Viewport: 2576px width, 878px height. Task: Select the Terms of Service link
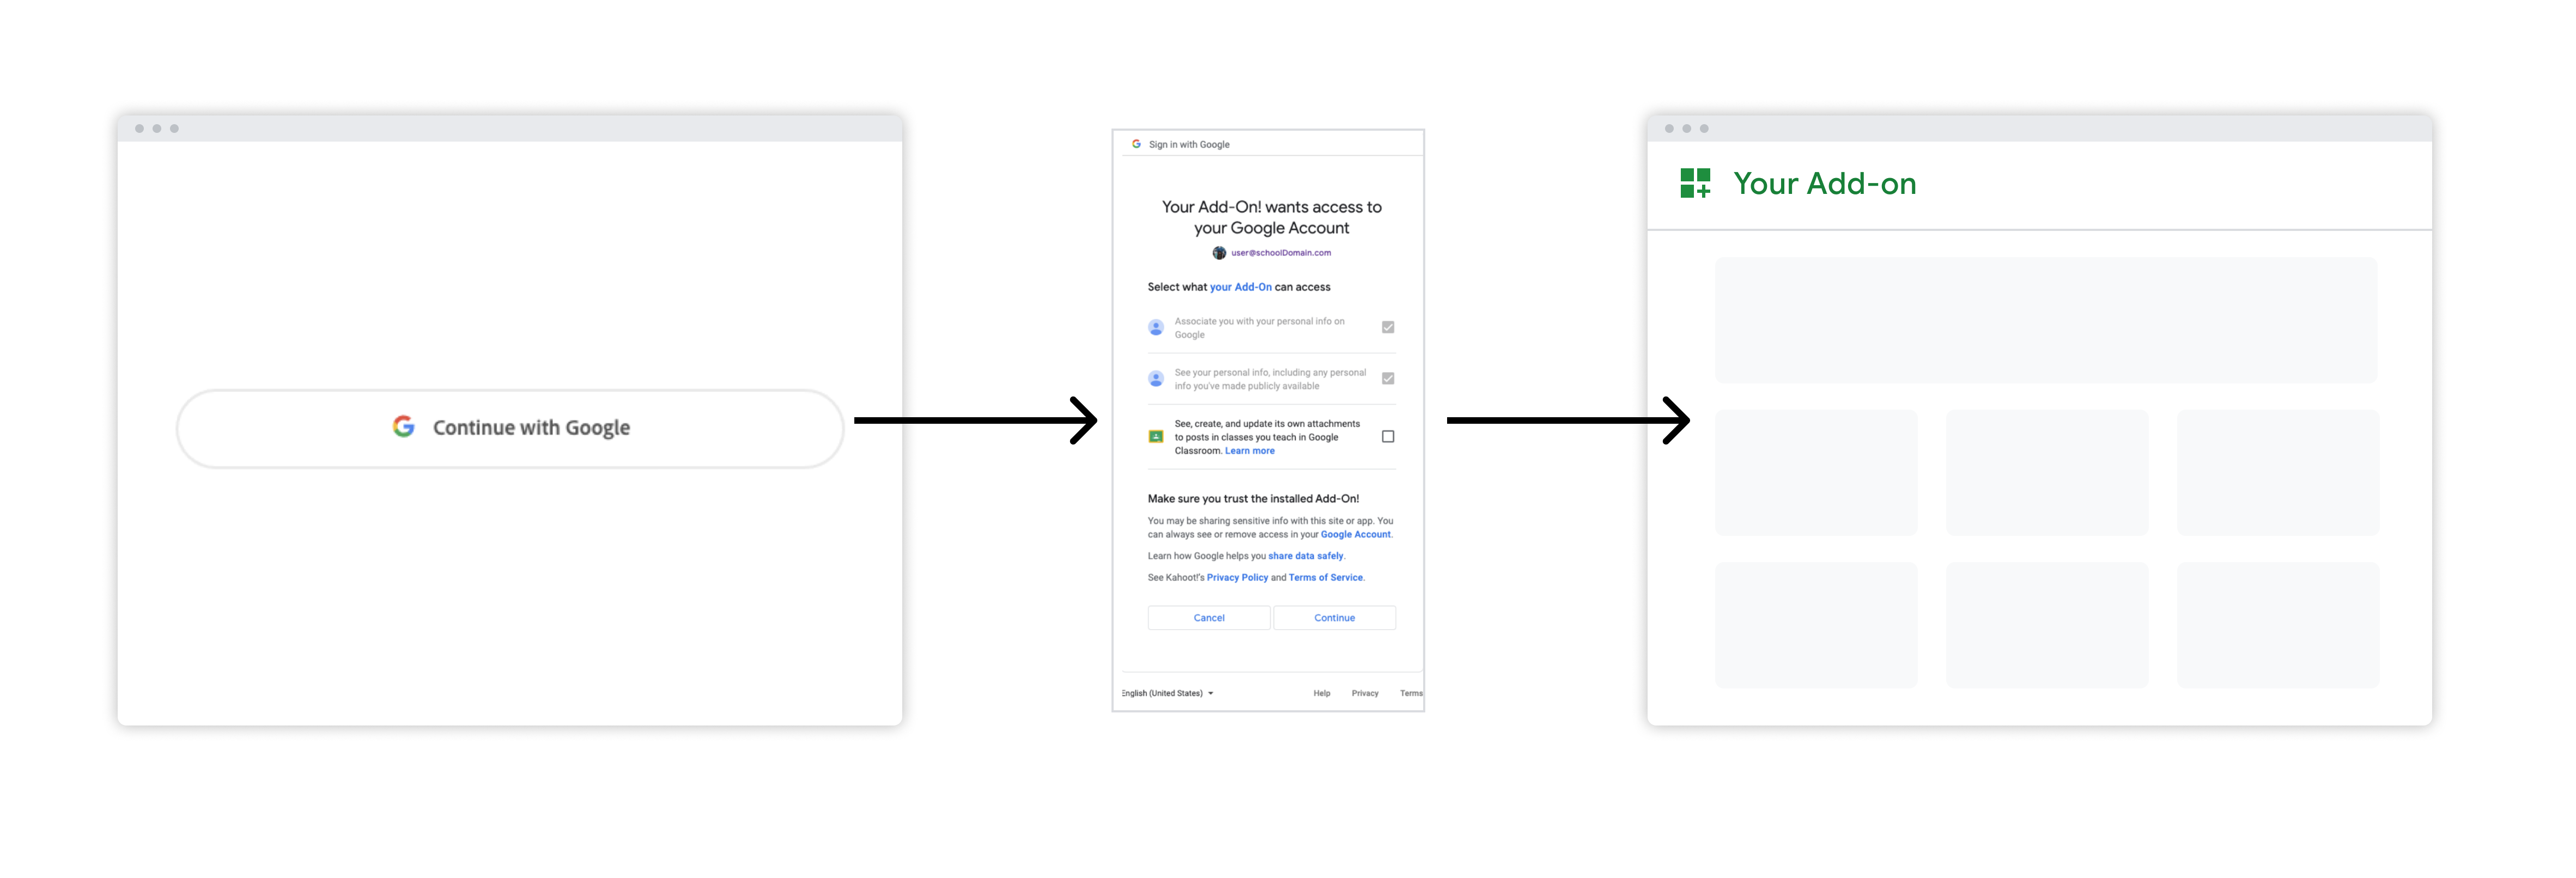point(1347,578)
